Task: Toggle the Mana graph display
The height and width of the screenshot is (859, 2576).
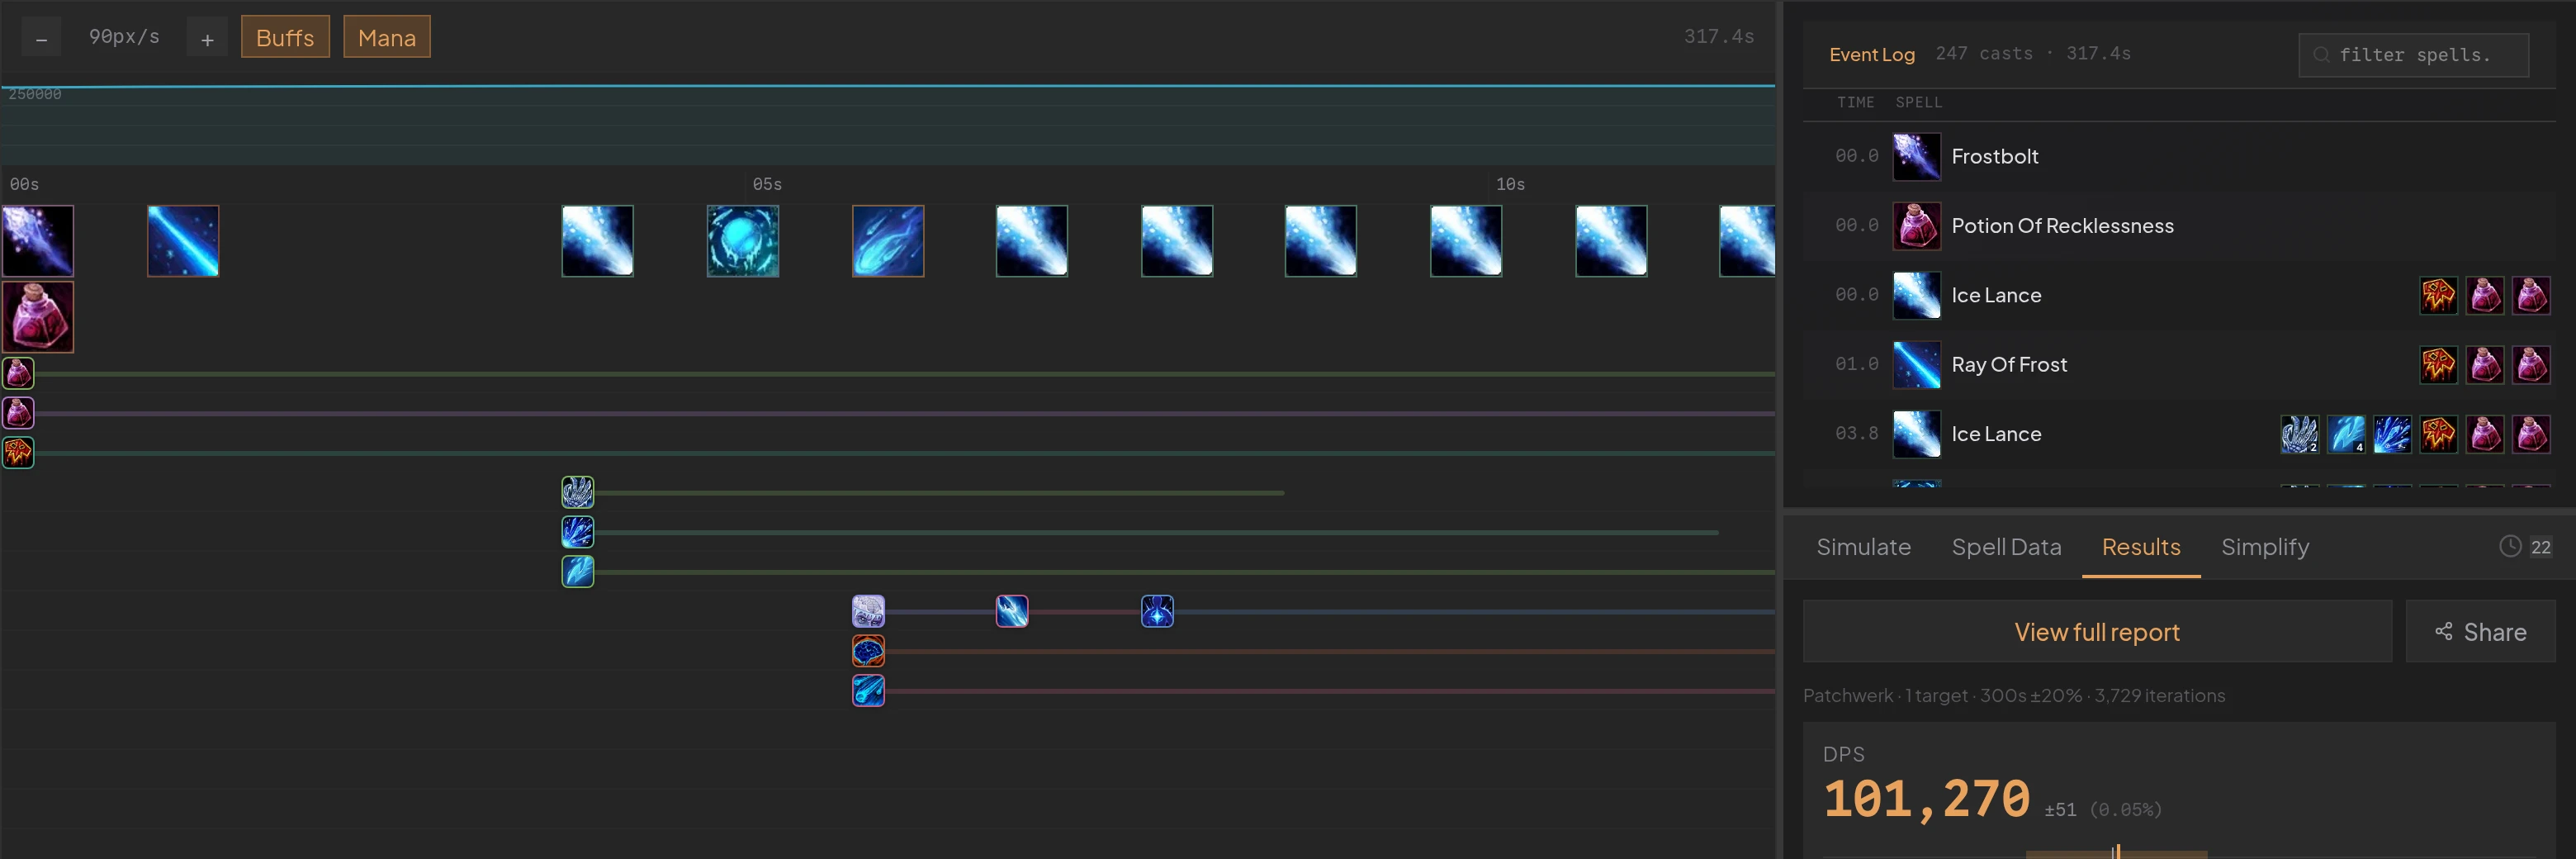Action: point(387,37)
